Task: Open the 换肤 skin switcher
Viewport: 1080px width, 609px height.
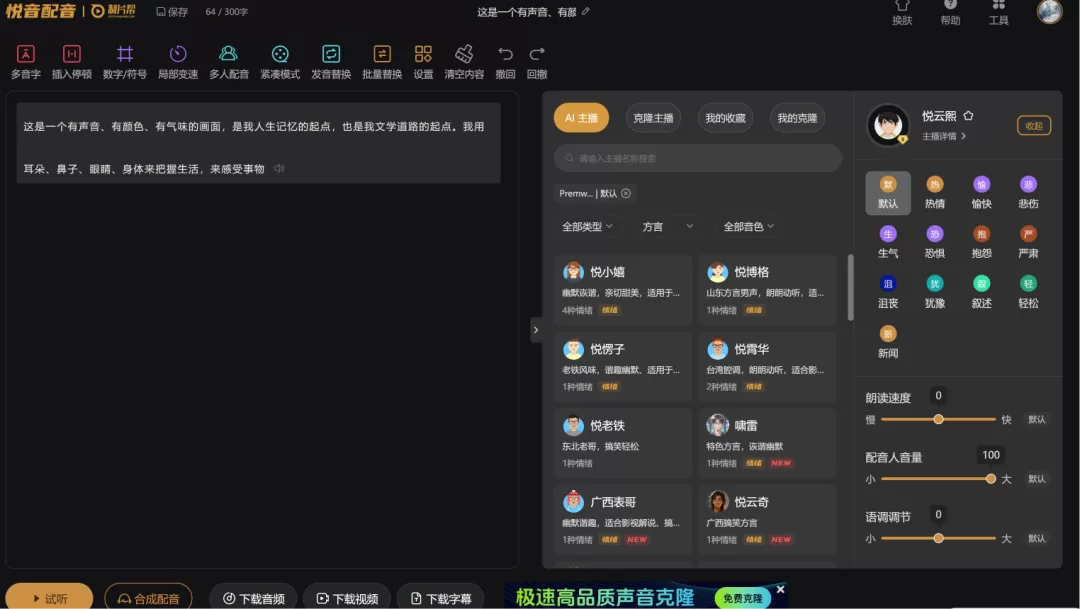Action: coord(902,12)
